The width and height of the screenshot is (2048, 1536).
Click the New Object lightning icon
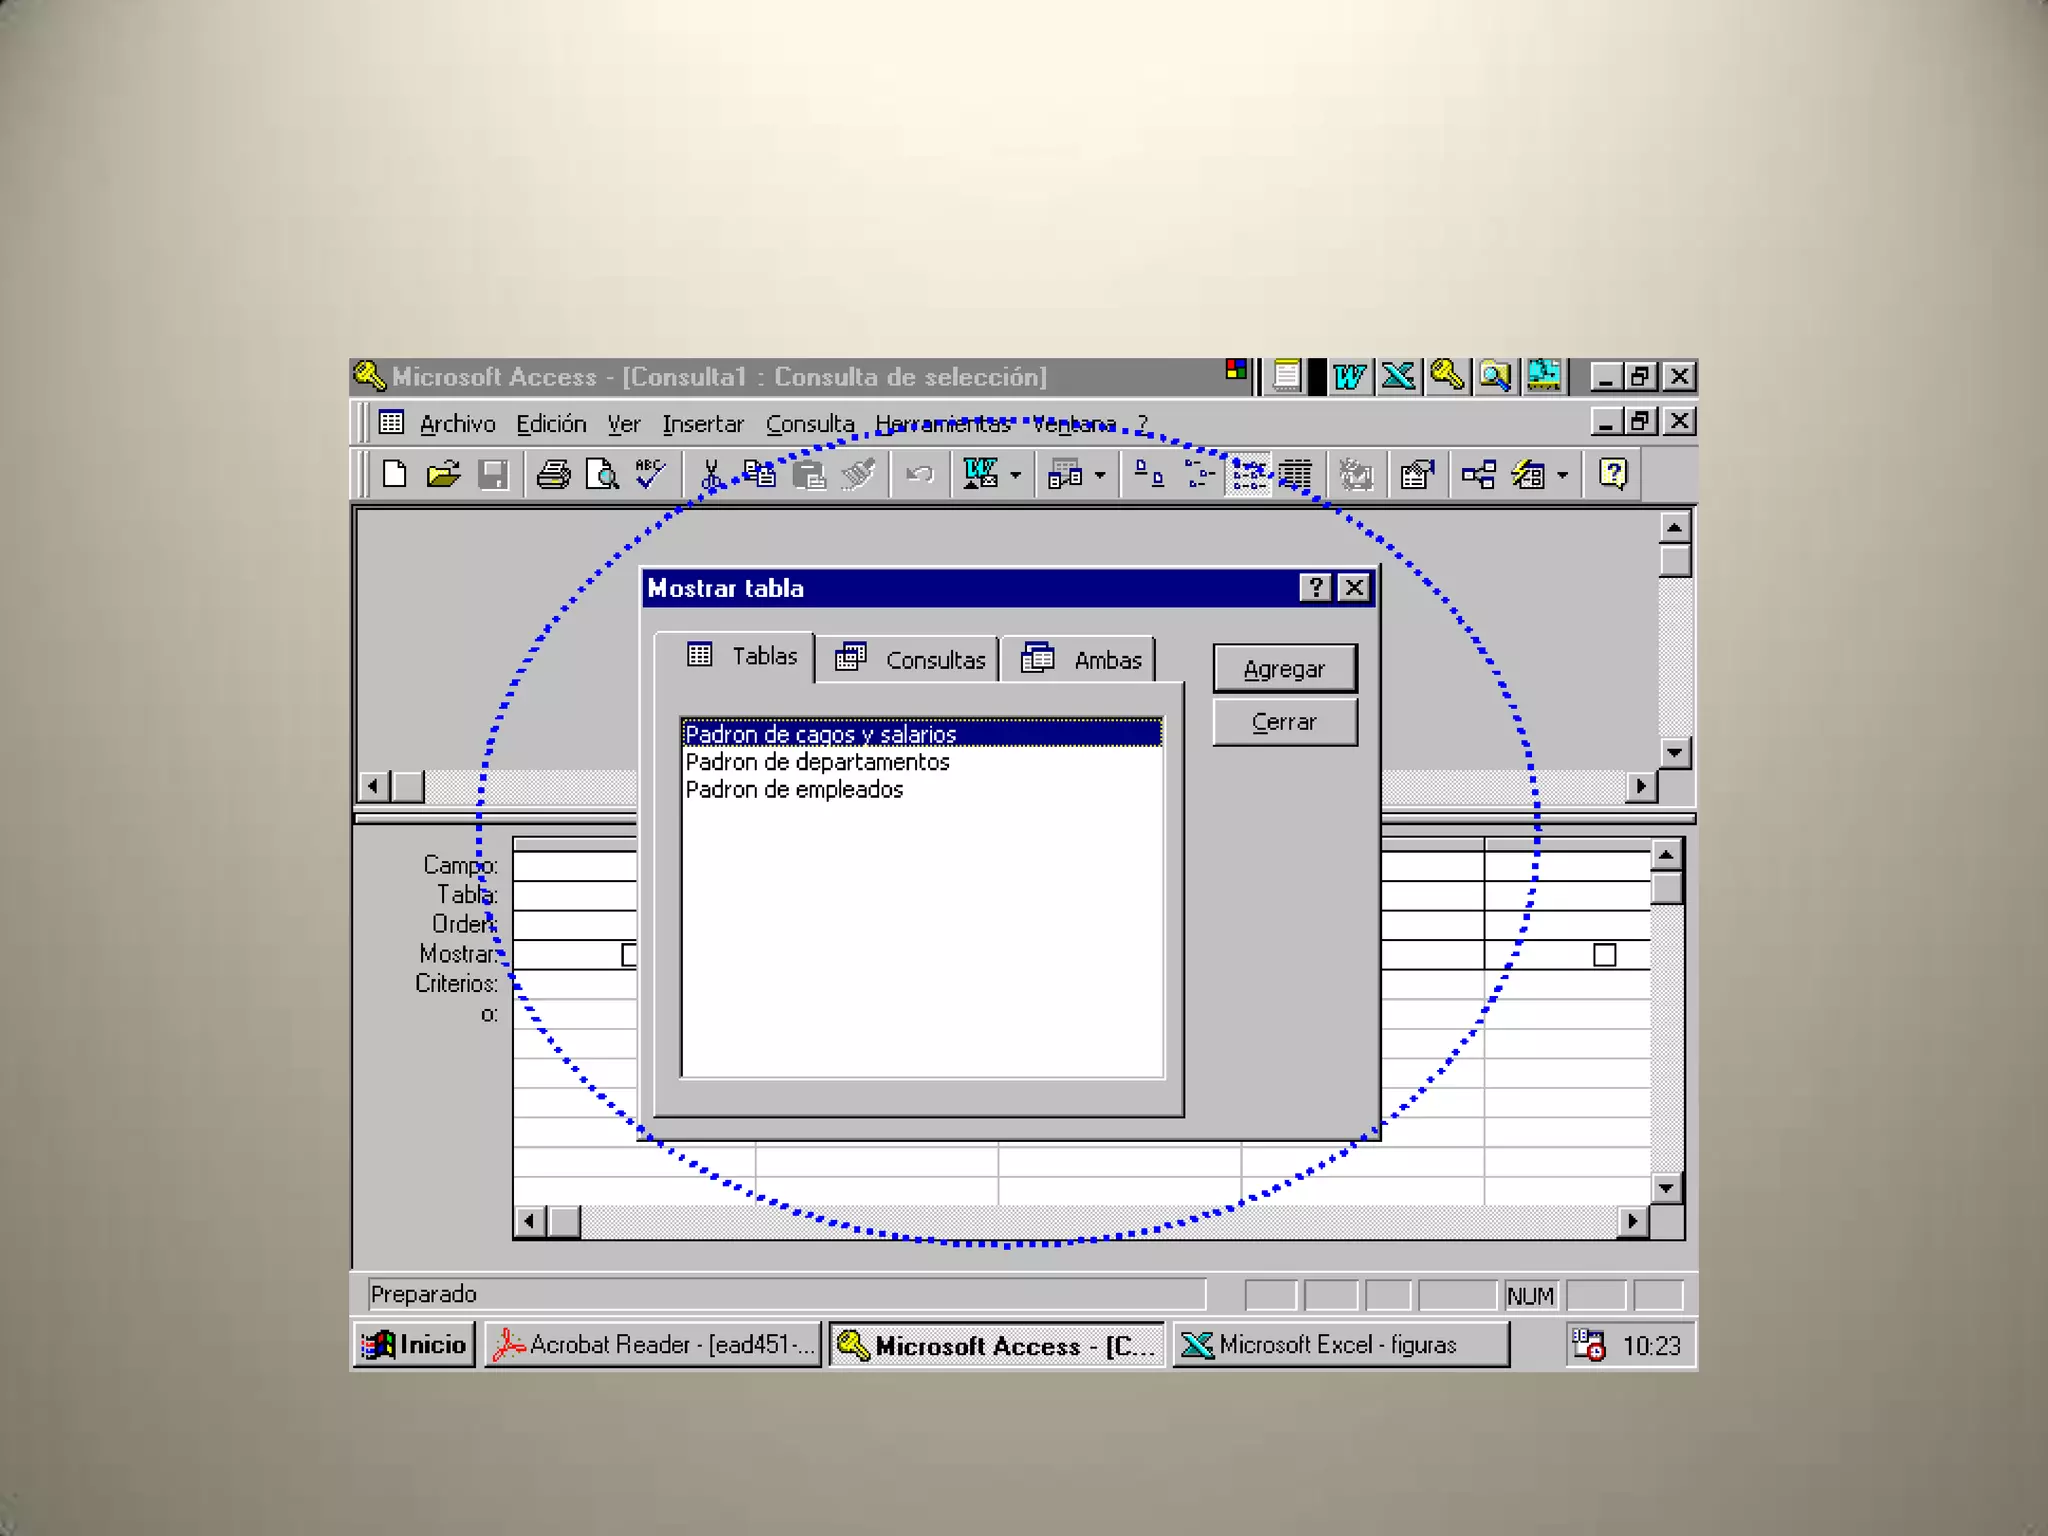1528,474
